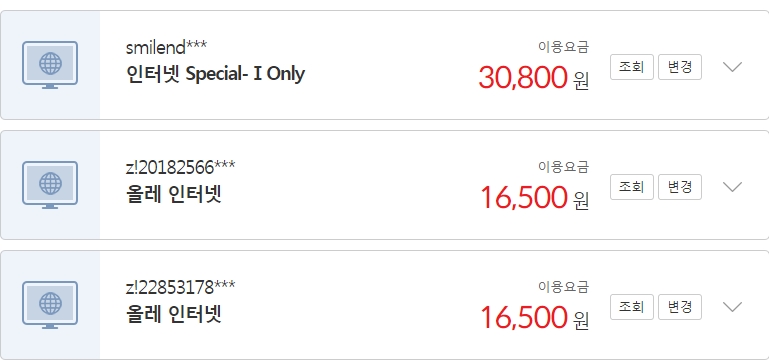Click the globe monitor icon for z!20182566***

pos(50,185)
